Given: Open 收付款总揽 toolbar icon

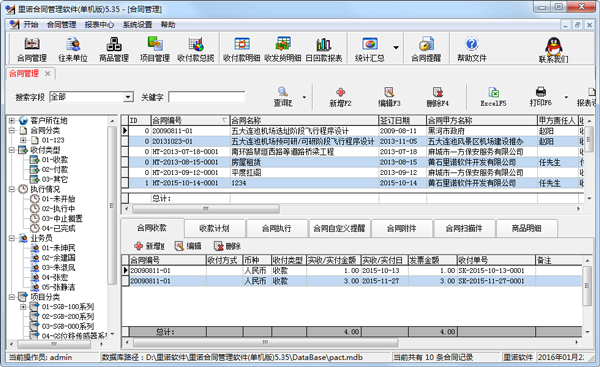Looking at the screenshot, I should coord(196,50).
